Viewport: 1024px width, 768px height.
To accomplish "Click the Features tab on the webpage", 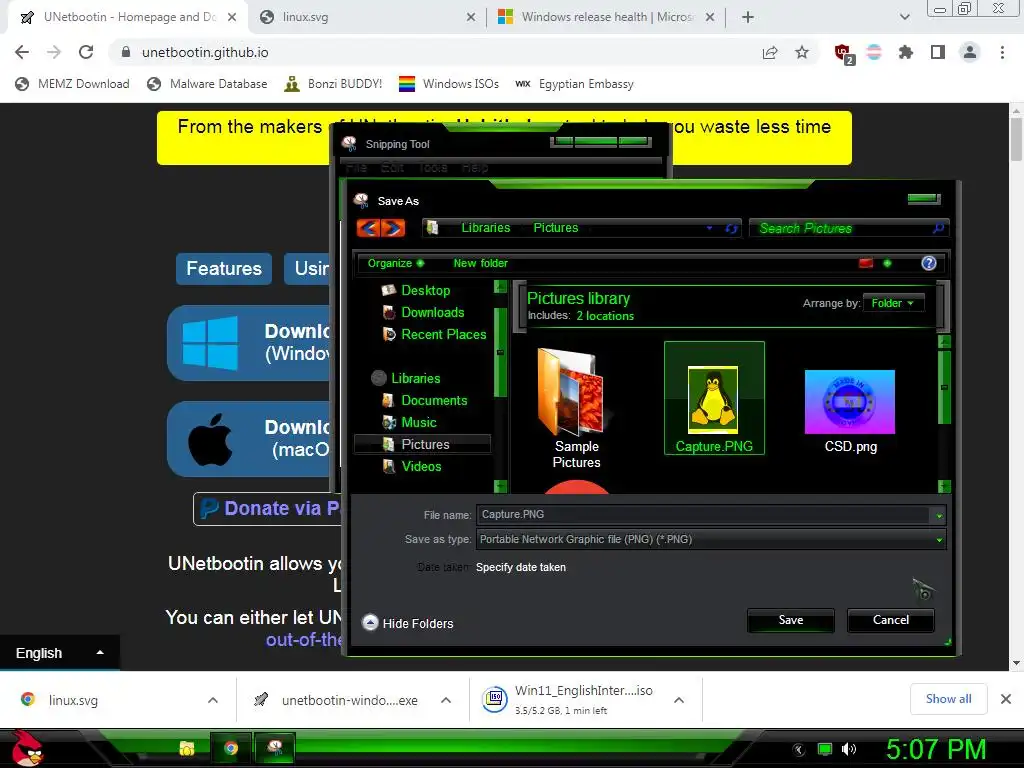I will (x=224, y=268).
